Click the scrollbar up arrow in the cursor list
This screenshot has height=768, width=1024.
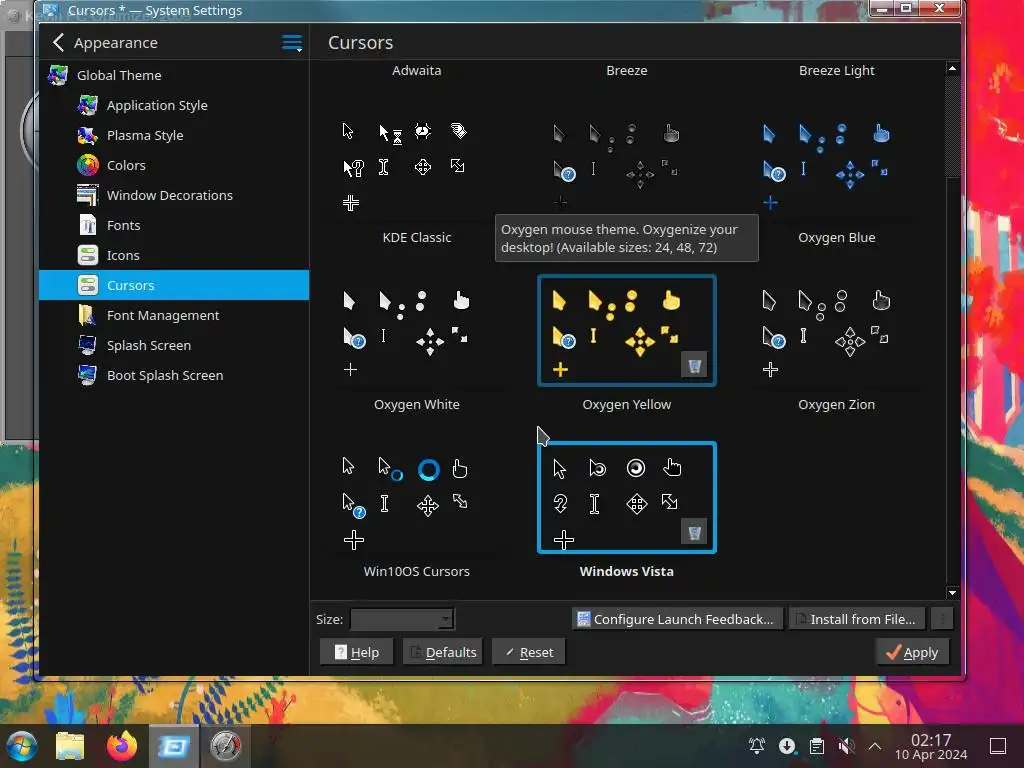[x=952, y=68]
